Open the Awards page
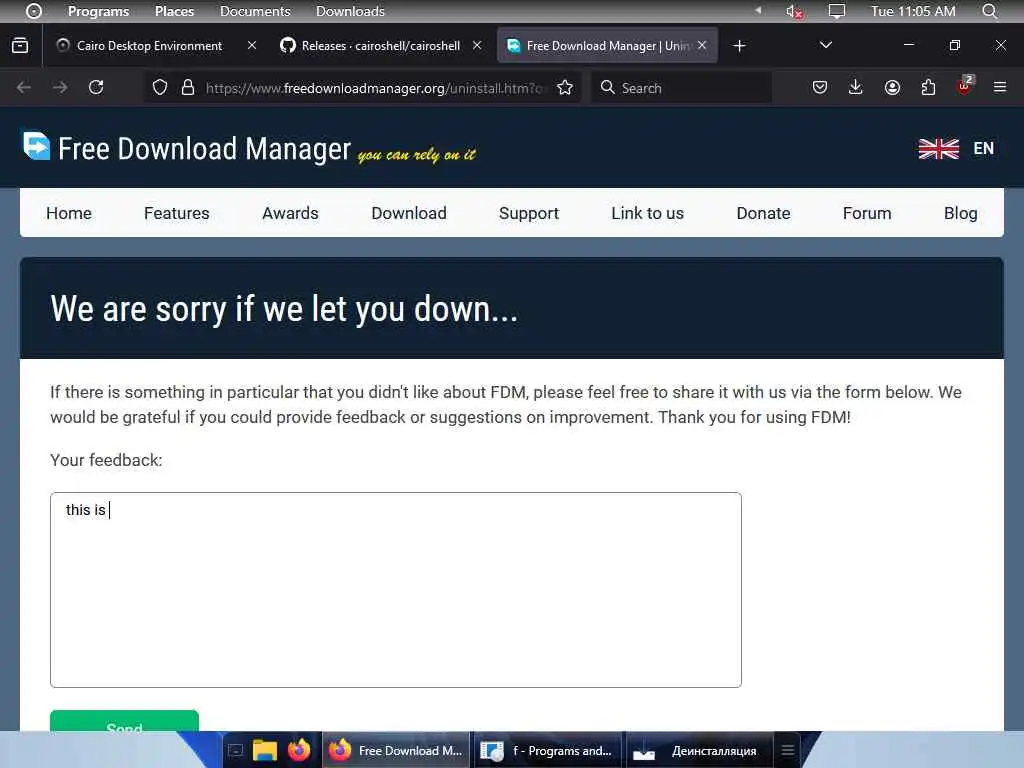Viewport: 1024px width, 768px height. coord(290,214)
